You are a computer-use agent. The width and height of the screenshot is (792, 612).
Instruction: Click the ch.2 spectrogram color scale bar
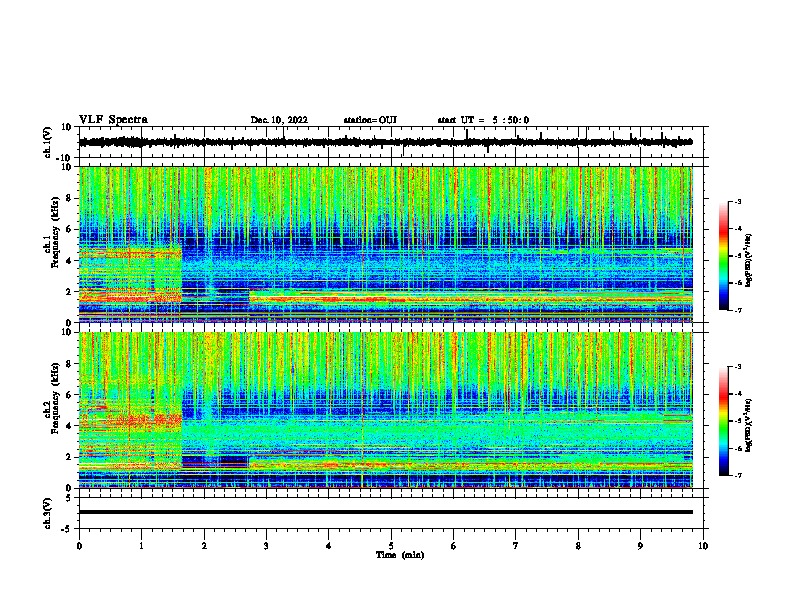[724, 421]
